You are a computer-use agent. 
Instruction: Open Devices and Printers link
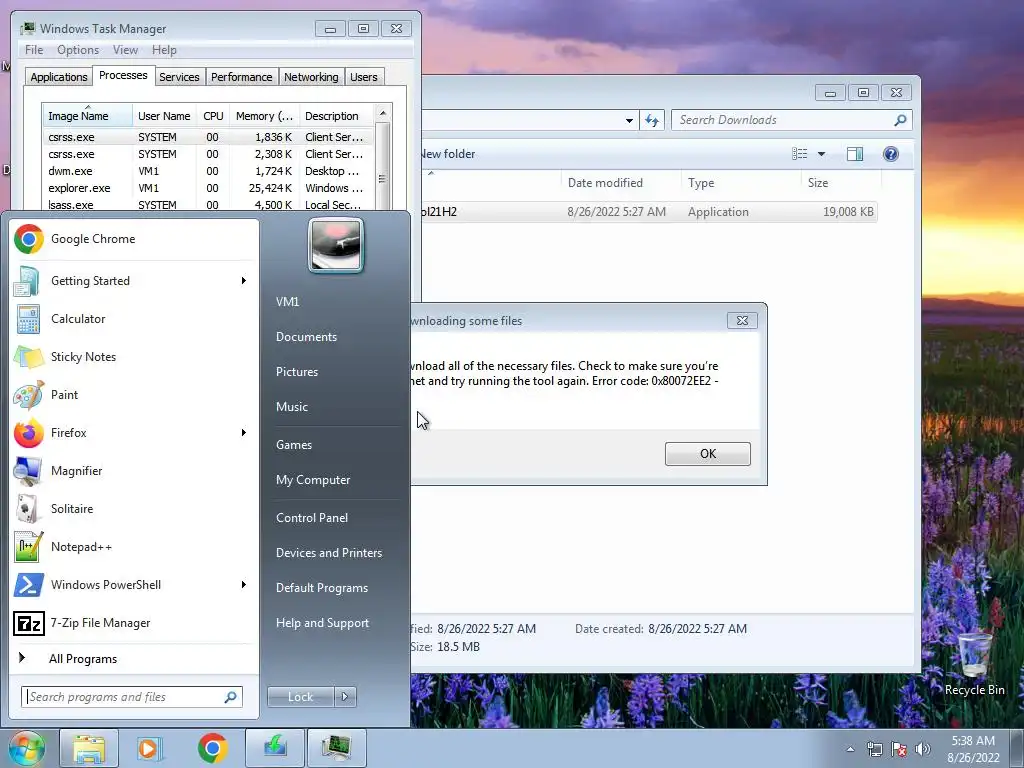pyautogui.click(x=328, y=553)
